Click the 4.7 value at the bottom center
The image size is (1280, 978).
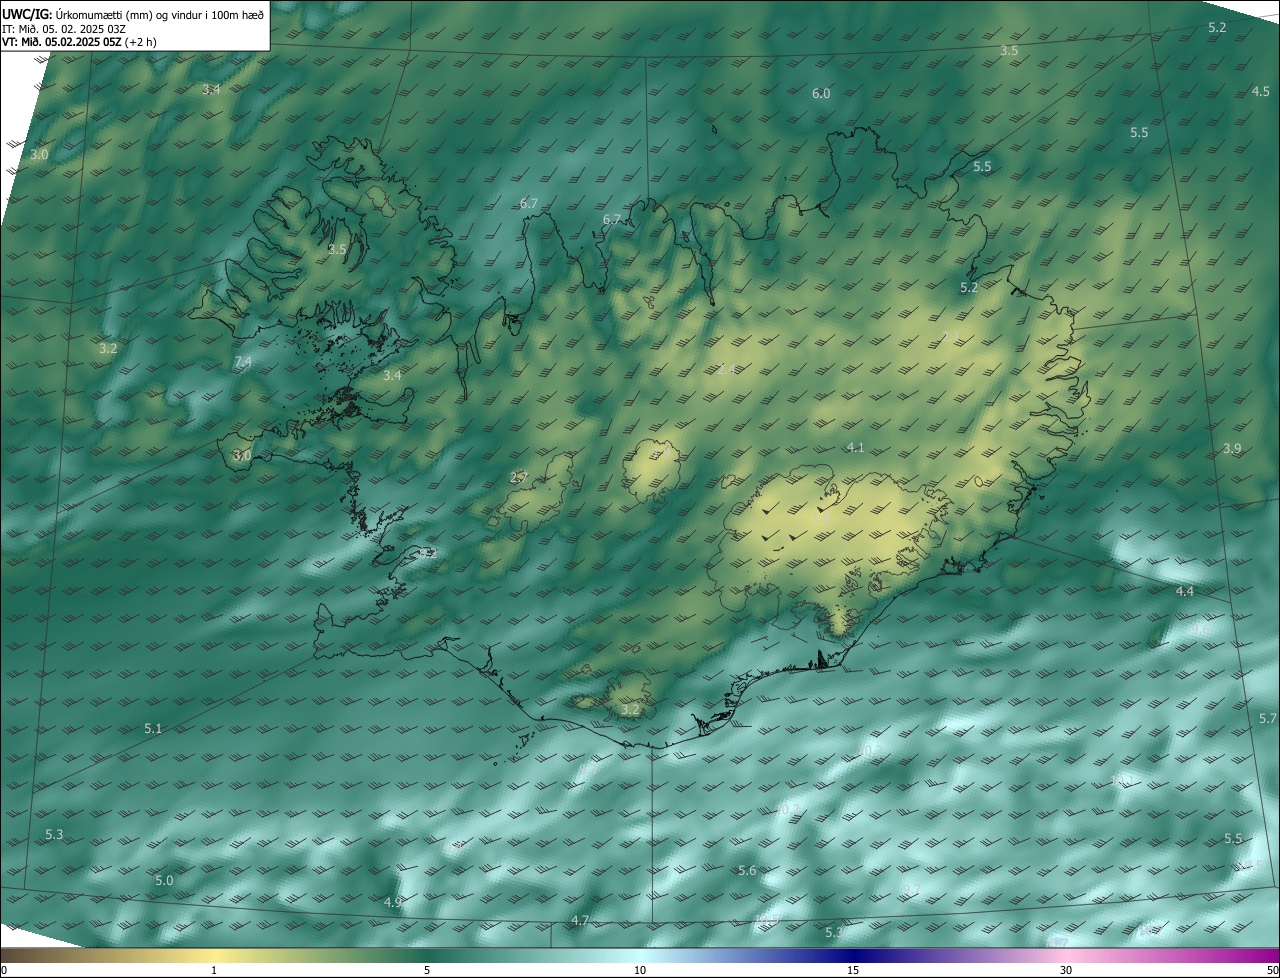click(580, 920)
